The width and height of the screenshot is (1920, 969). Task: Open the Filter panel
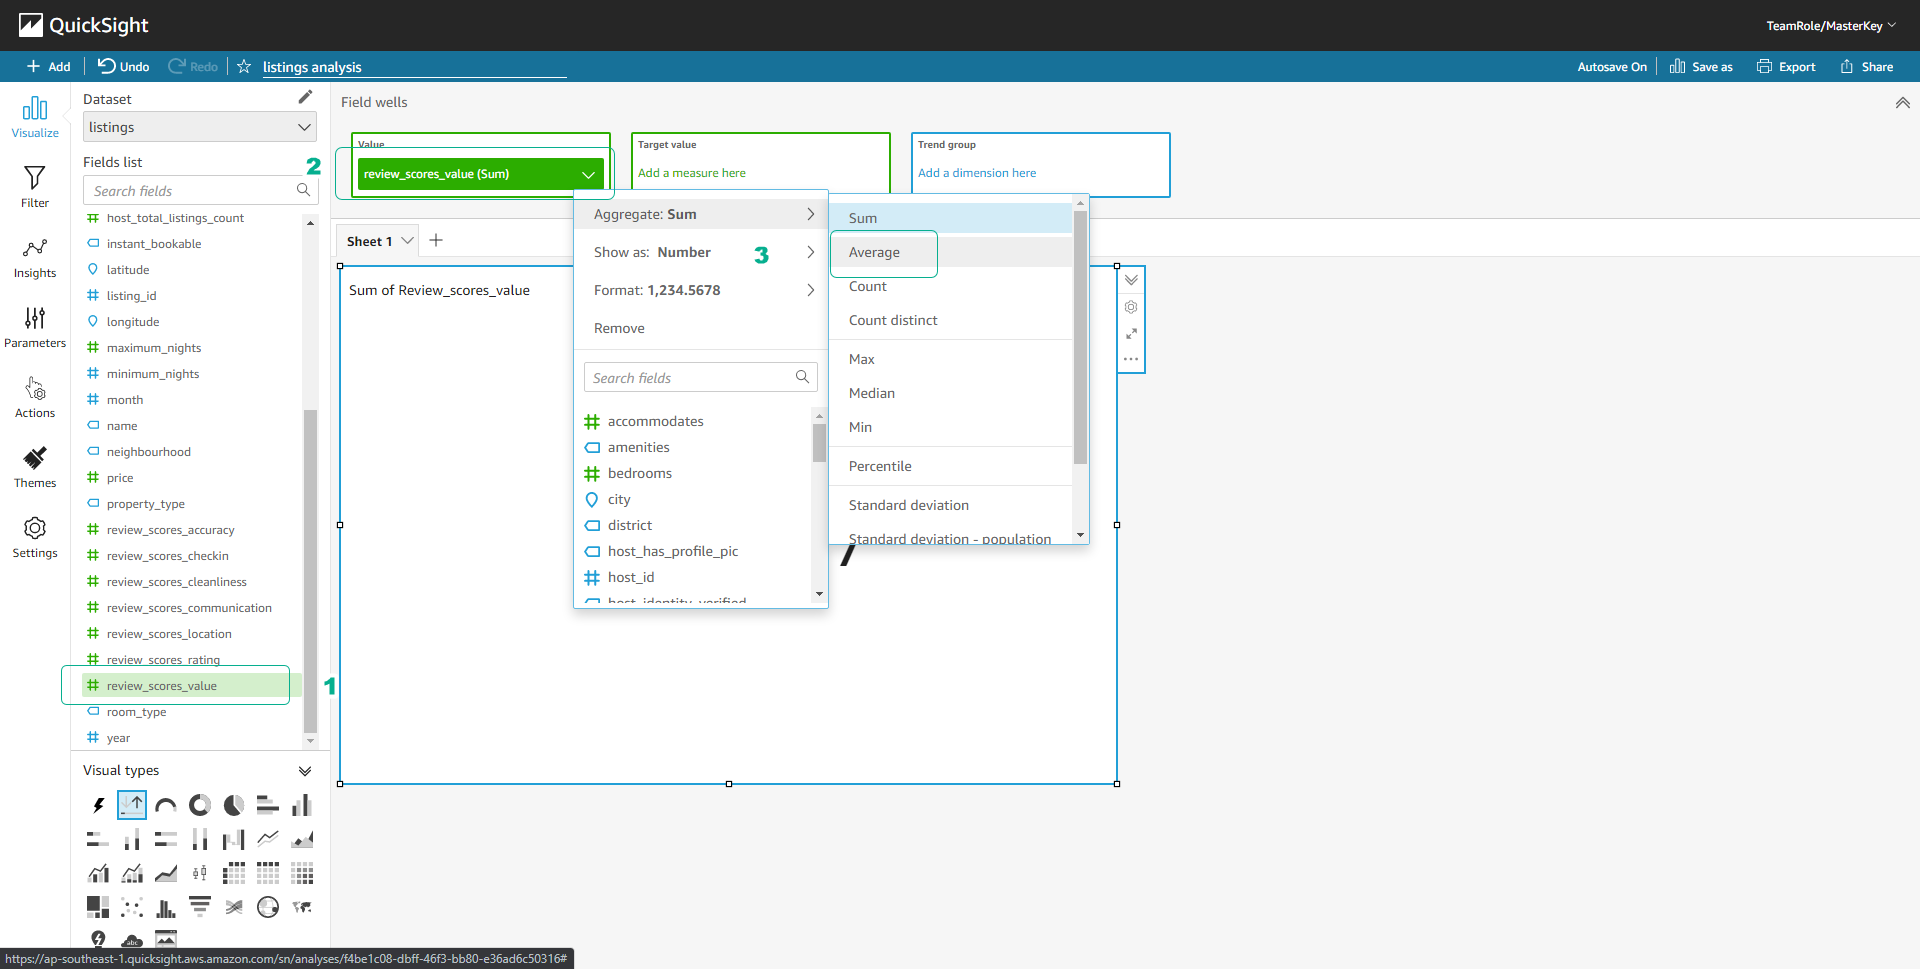coord(35,187)
